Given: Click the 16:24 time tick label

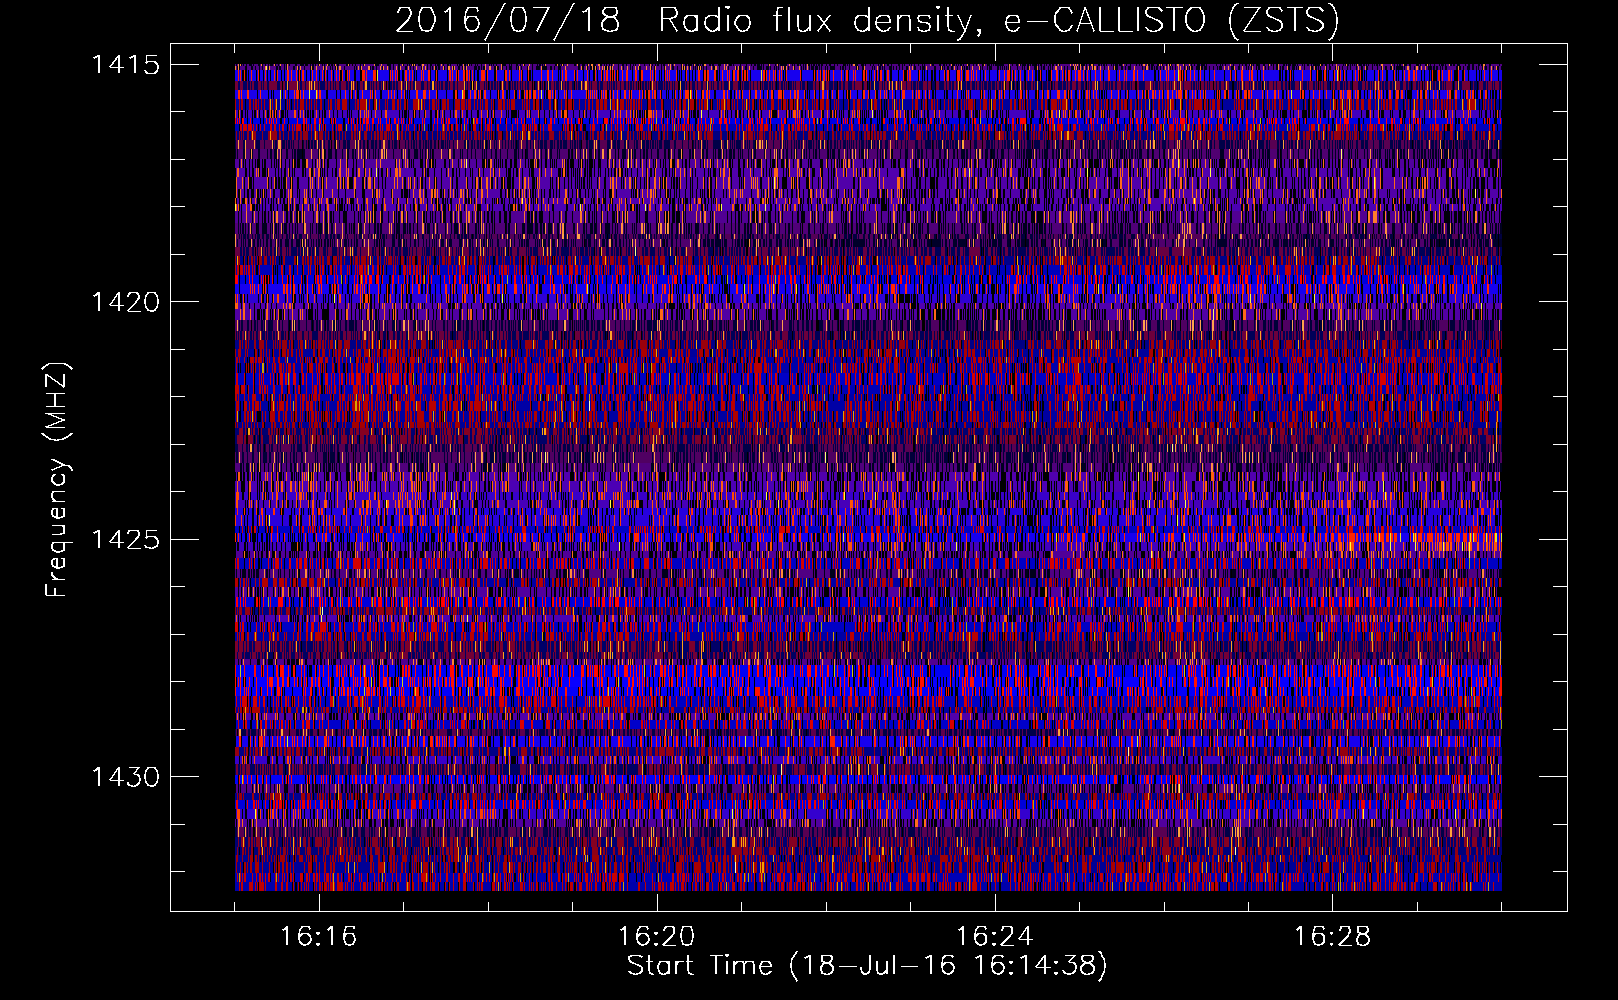Looking at the screenshot, I should pos(995,937).
